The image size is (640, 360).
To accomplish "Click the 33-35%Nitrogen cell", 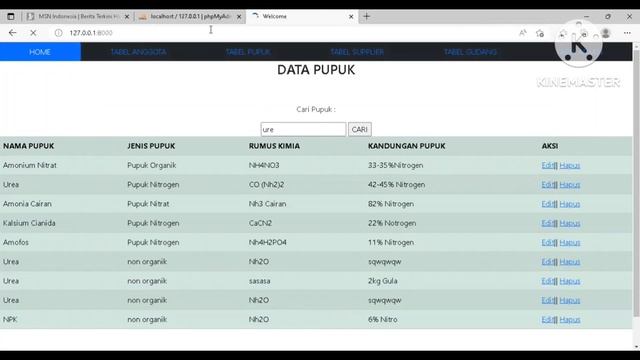I will [x=396, y=165].
